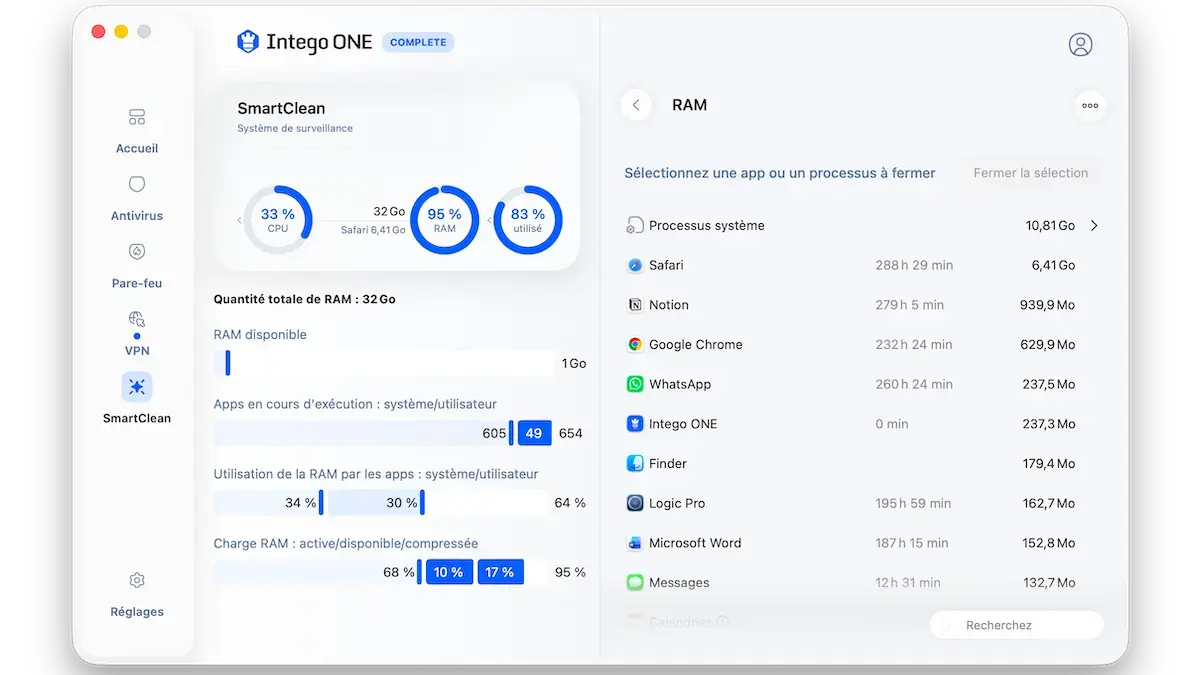Open the Accueil sidebar section
Image resolution: width=1200 pixels, height=675 pixels.
point(137,131)
